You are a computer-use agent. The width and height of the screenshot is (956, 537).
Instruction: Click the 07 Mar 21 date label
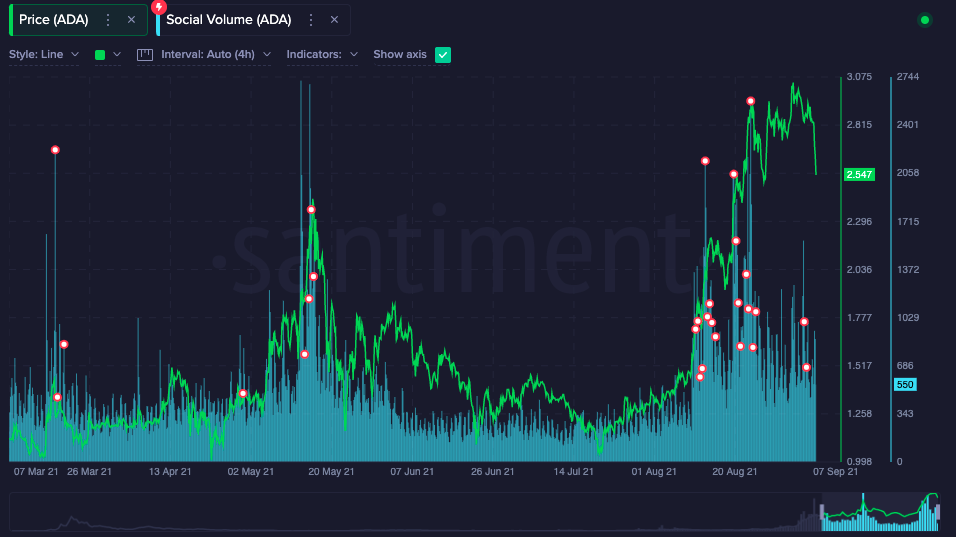click(36, 471)
